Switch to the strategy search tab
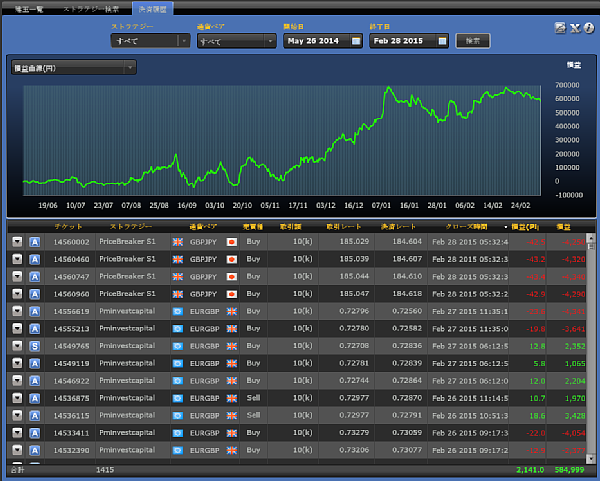The width and height of the screenshot is (600, 481). coord(91,8)
